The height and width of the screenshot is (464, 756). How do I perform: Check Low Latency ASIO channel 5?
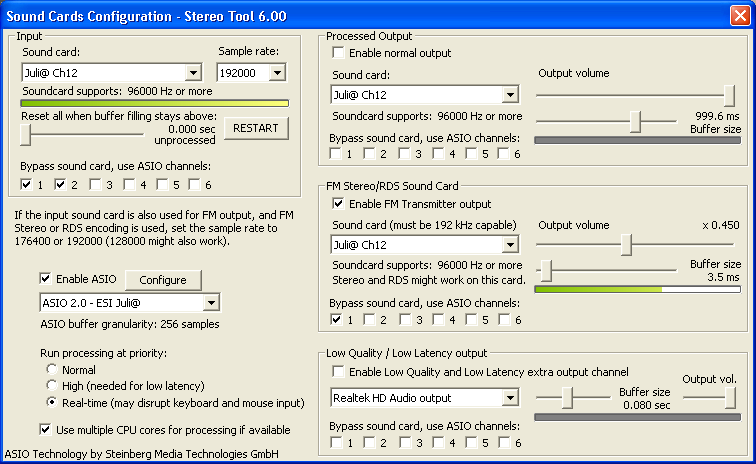tap(472, 442)
